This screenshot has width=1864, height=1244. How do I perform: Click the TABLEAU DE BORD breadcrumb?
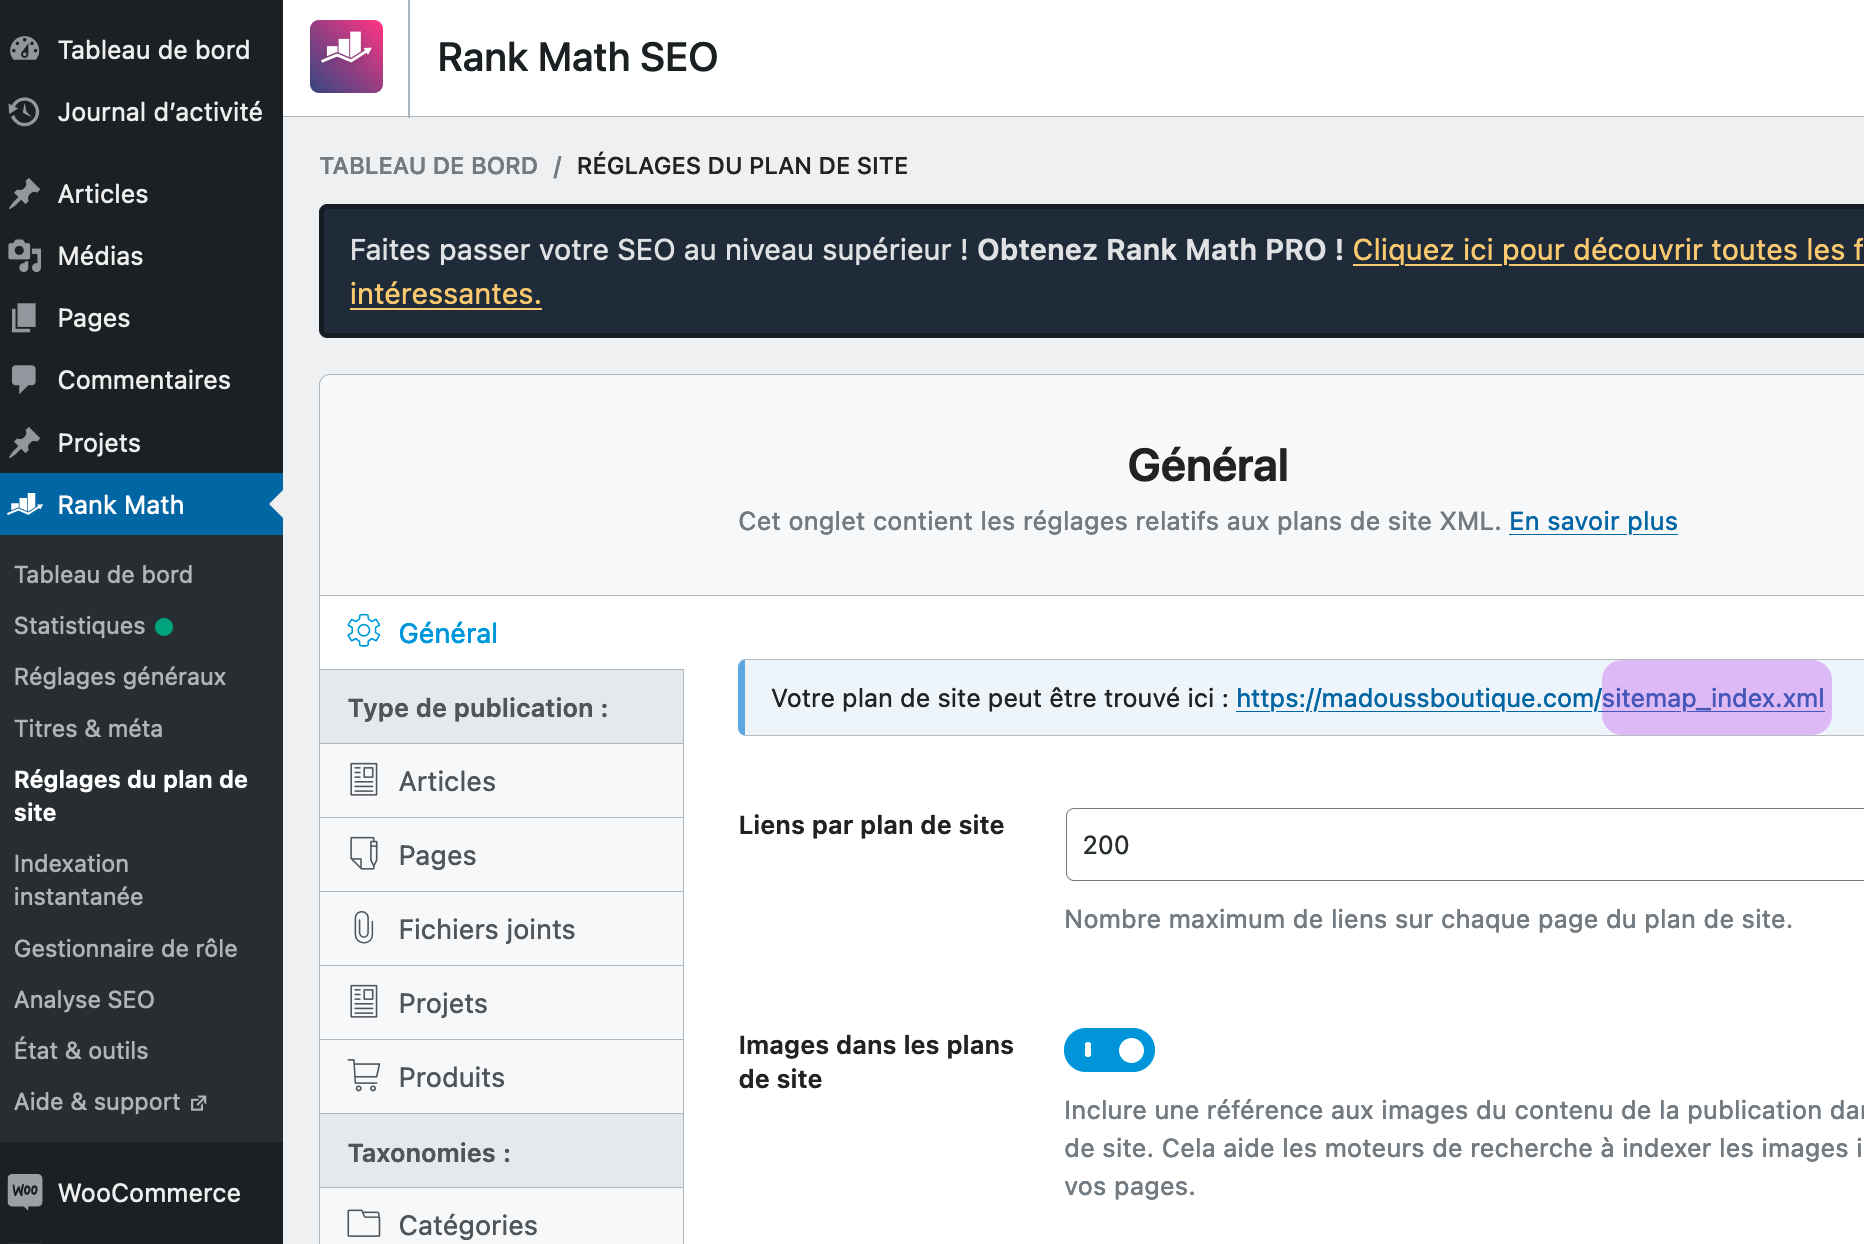[428, 166]
